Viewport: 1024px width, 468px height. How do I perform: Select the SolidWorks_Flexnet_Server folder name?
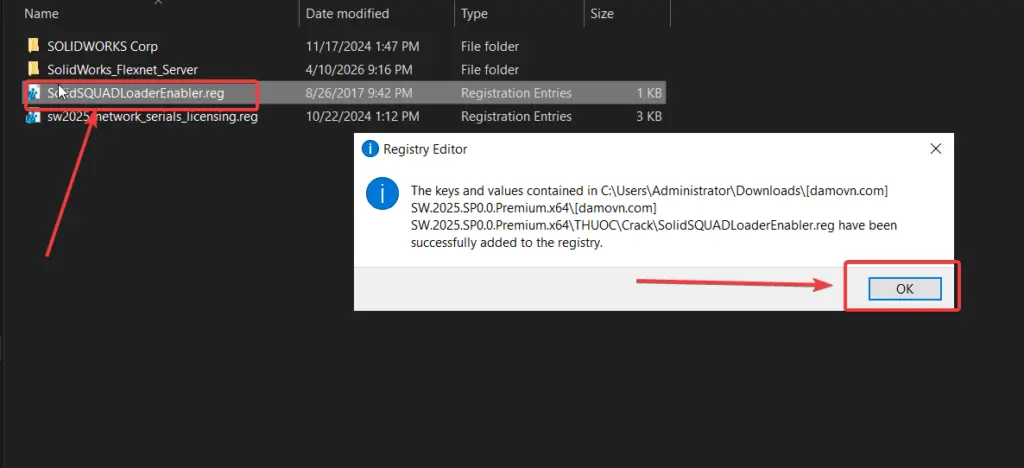pyautogui.click(x=122, y=70)
